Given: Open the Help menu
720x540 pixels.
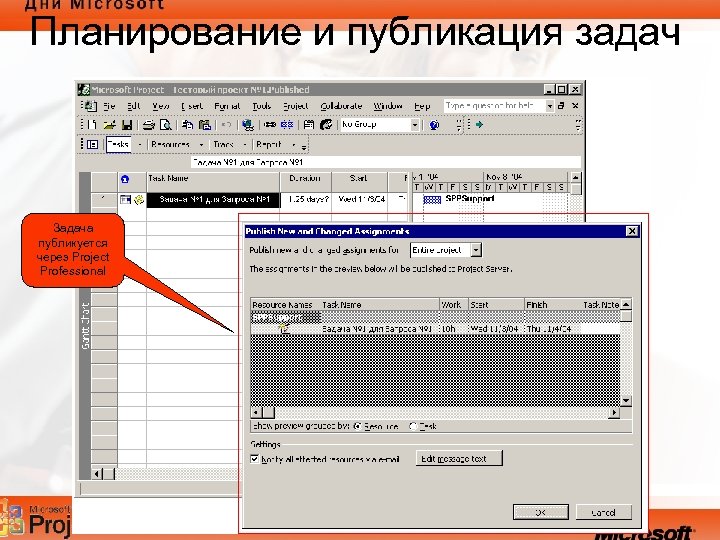Looking at the screenshot, I should click(x=422, y=106).
